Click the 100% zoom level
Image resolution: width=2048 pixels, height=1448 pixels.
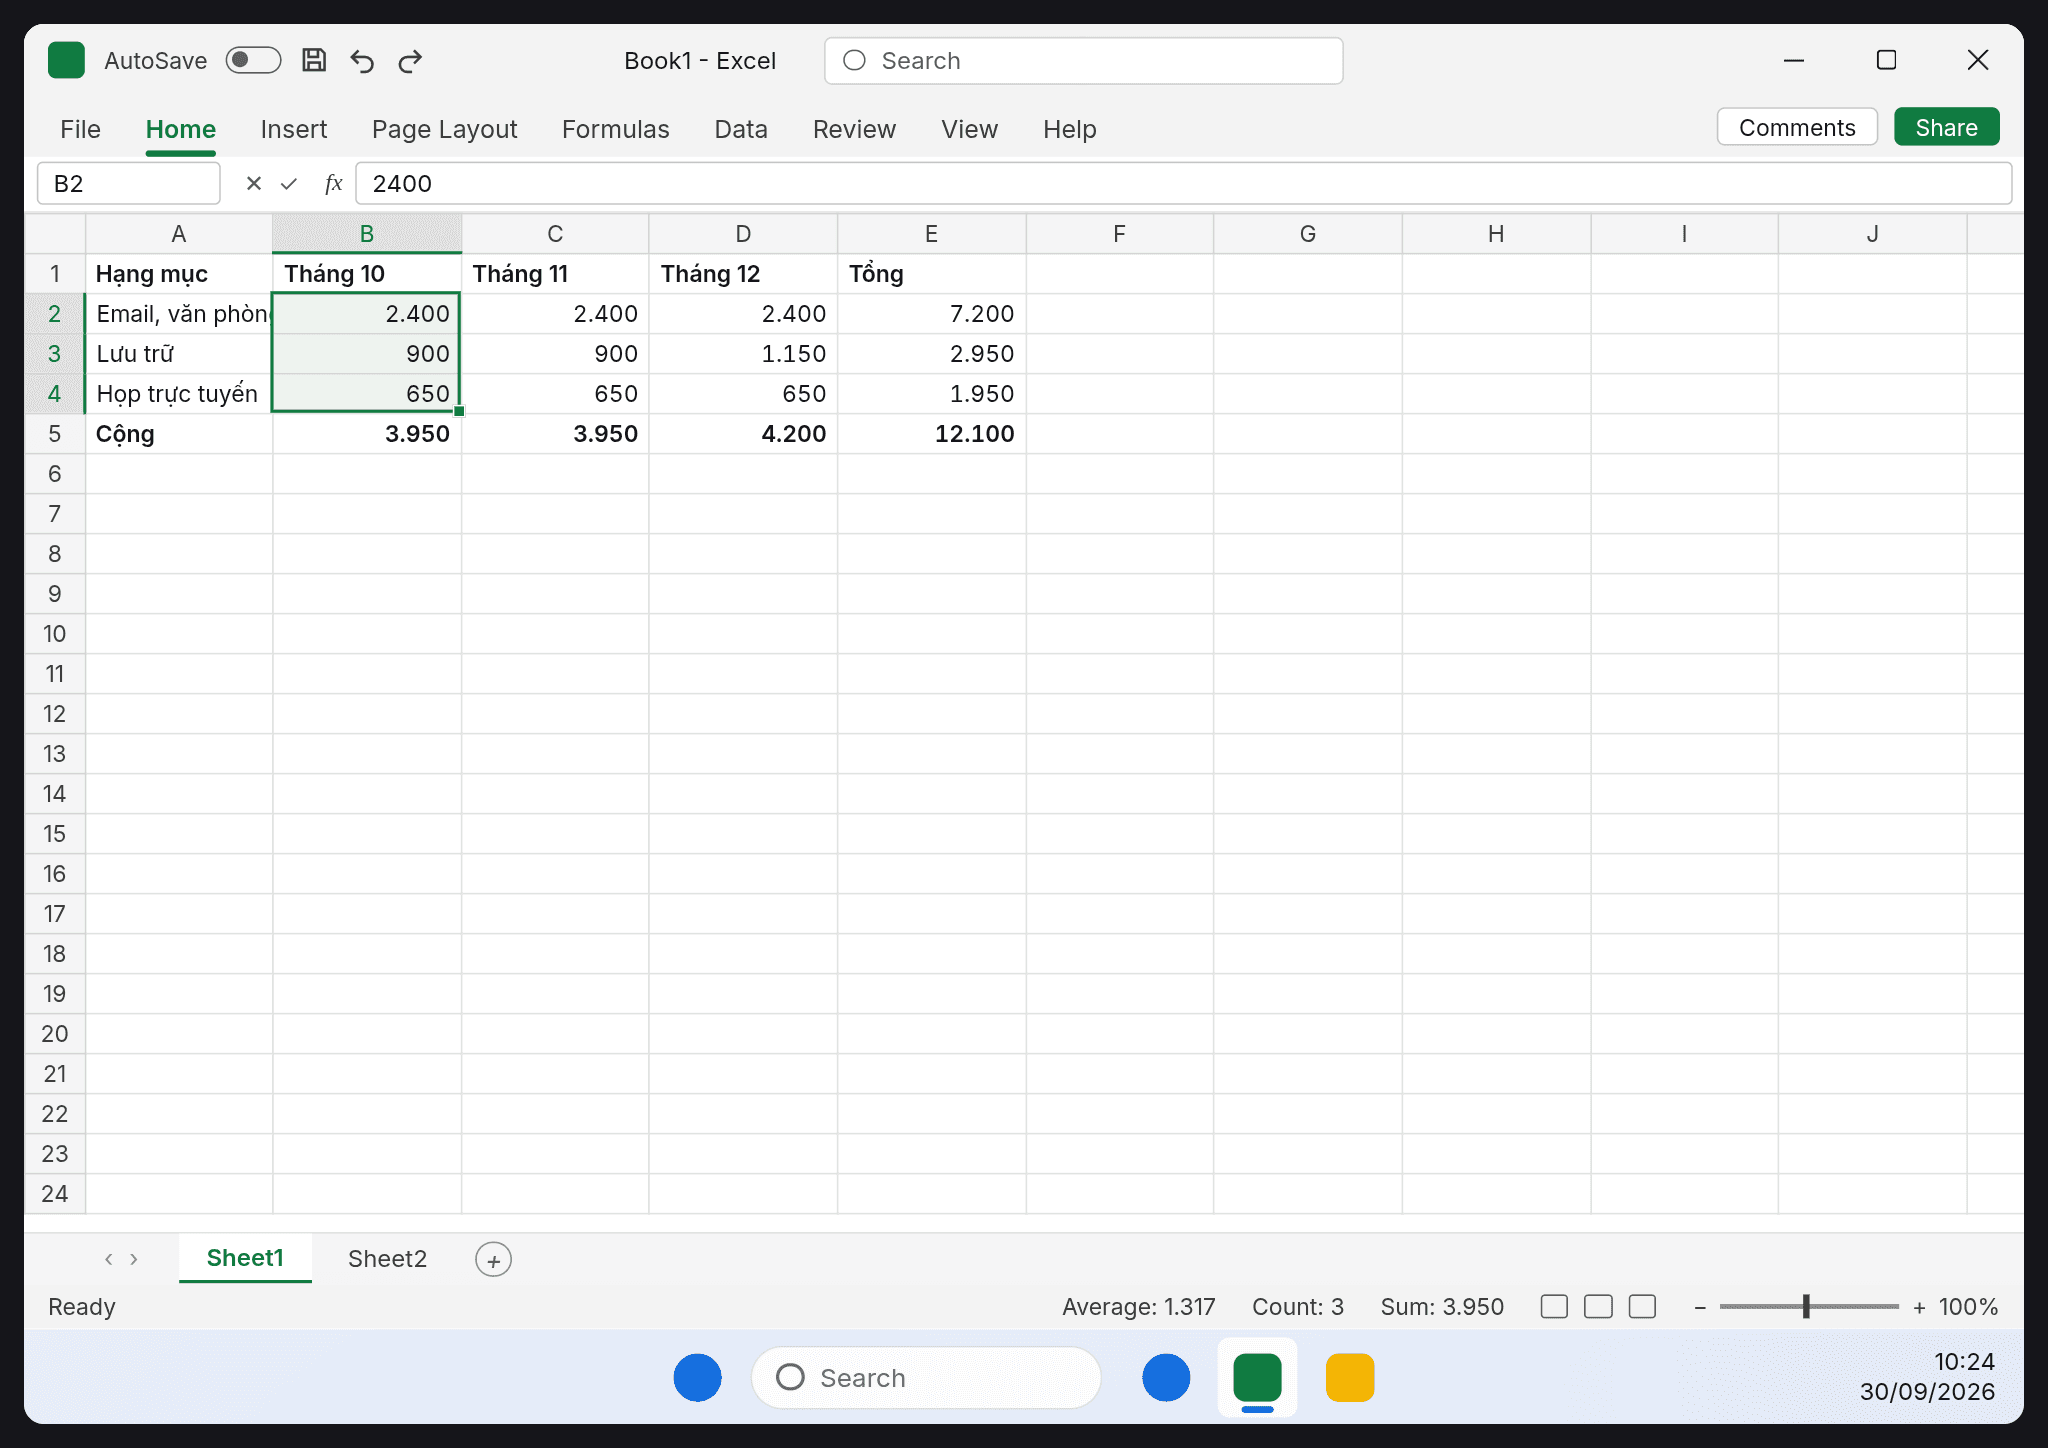click(x=1968, y=1307)
